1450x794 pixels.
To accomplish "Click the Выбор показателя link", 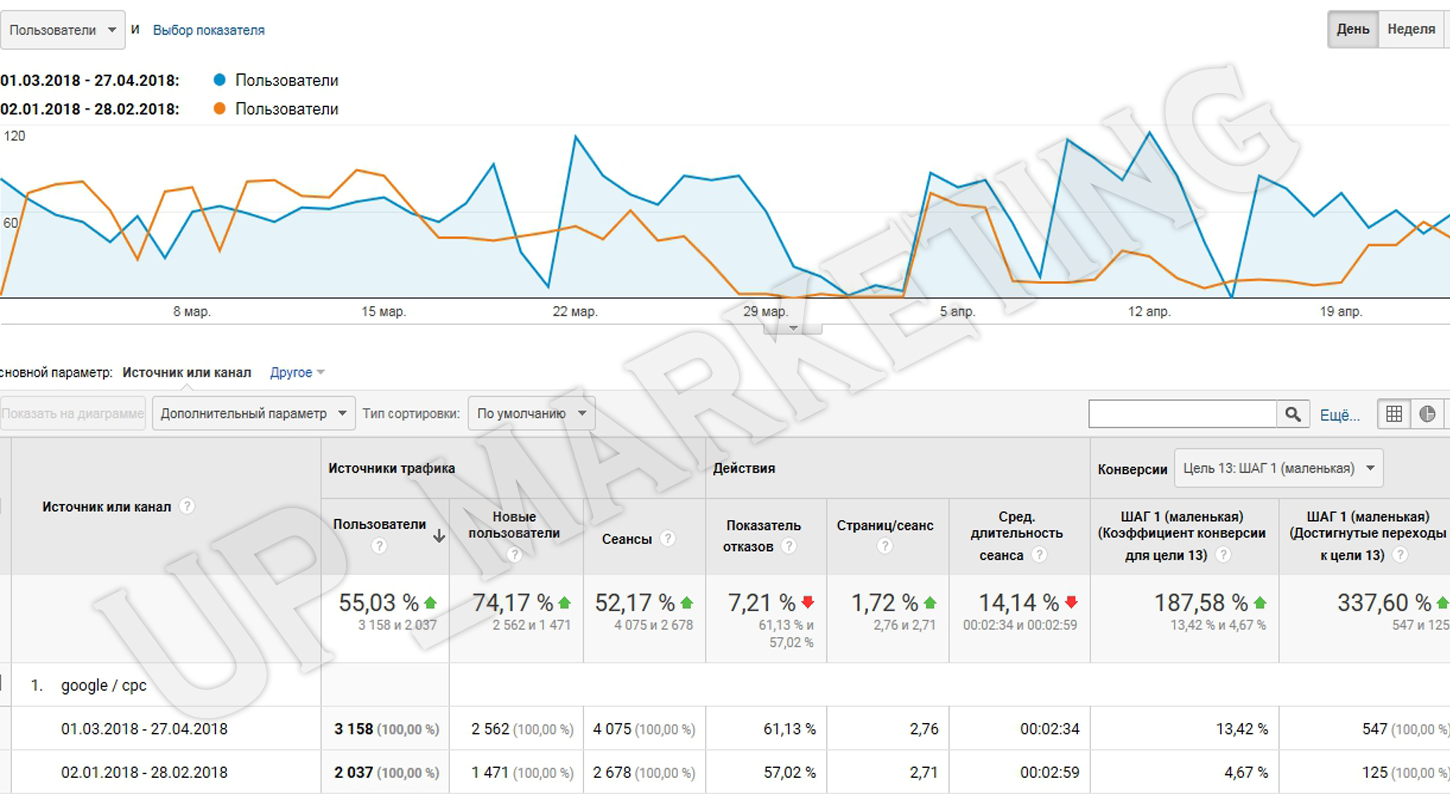I will pos(209,30).
